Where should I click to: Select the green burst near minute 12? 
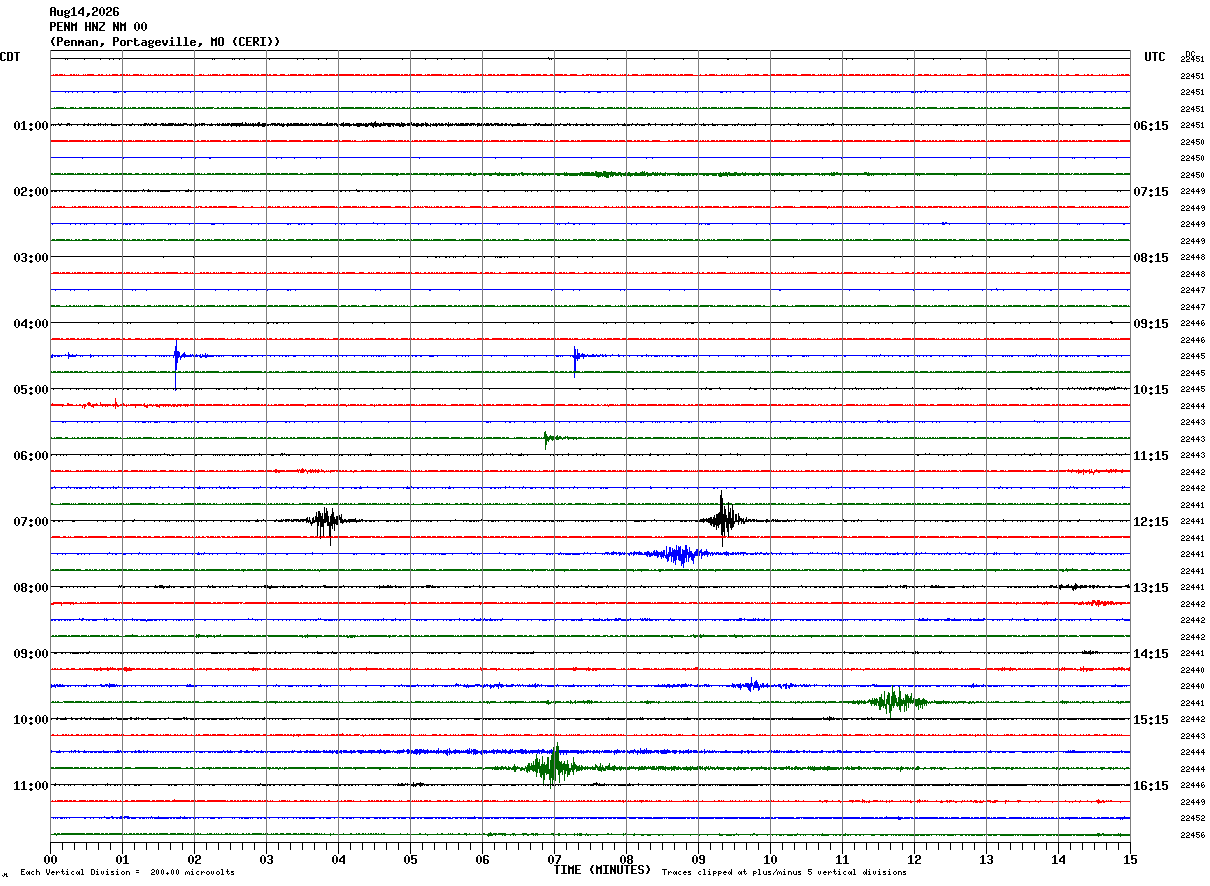coord(895,701)
